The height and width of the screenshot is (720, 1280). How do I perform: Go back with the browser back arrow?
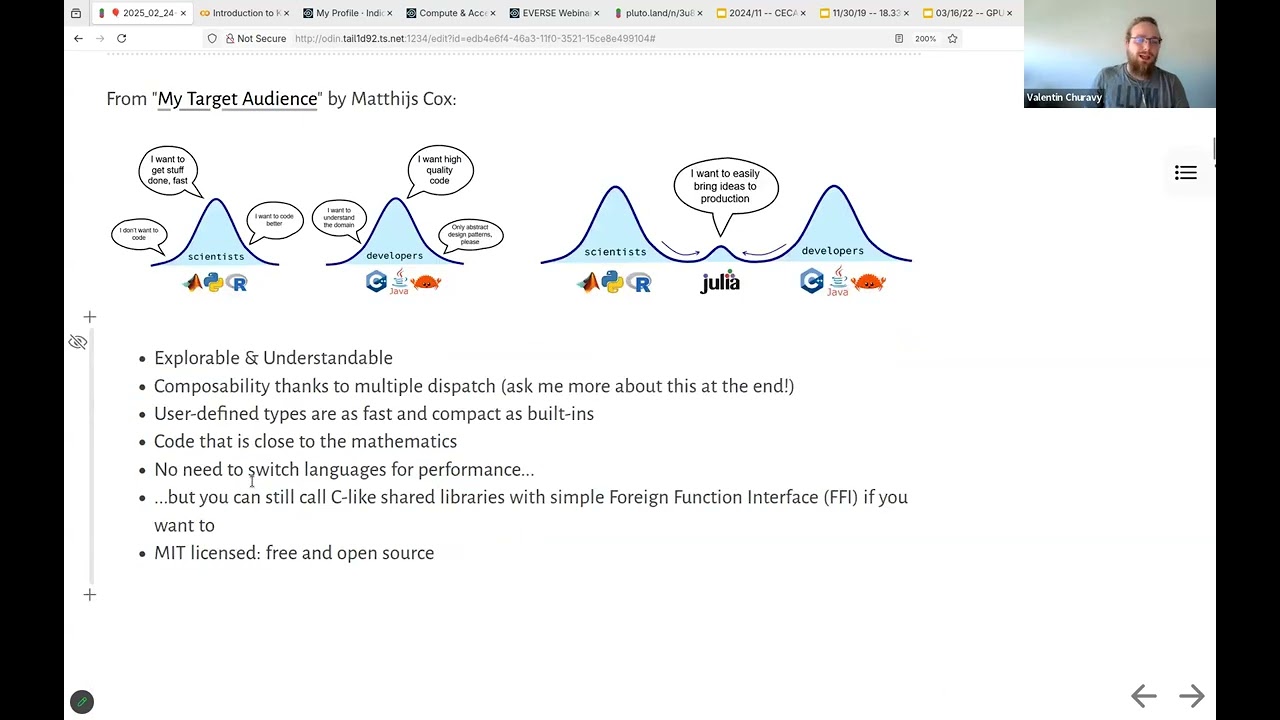point(78,38)
